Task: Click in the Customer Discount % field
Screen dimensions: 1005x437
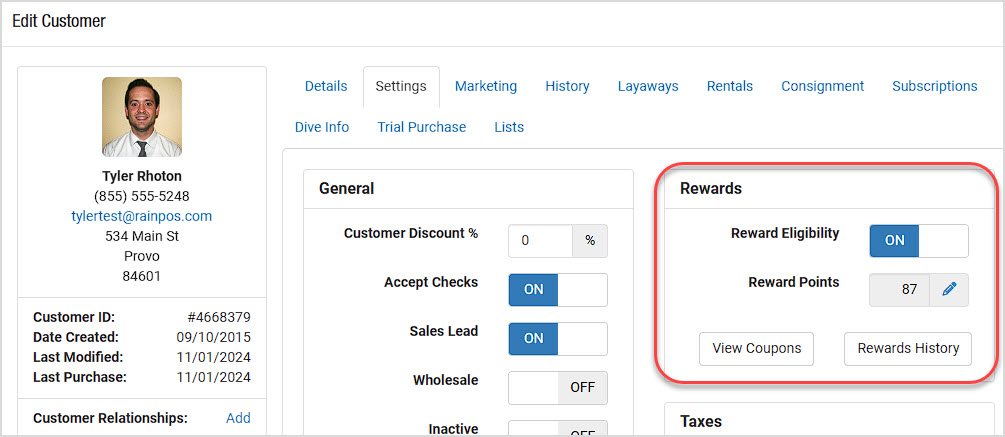Action: (x=540, y=240)
